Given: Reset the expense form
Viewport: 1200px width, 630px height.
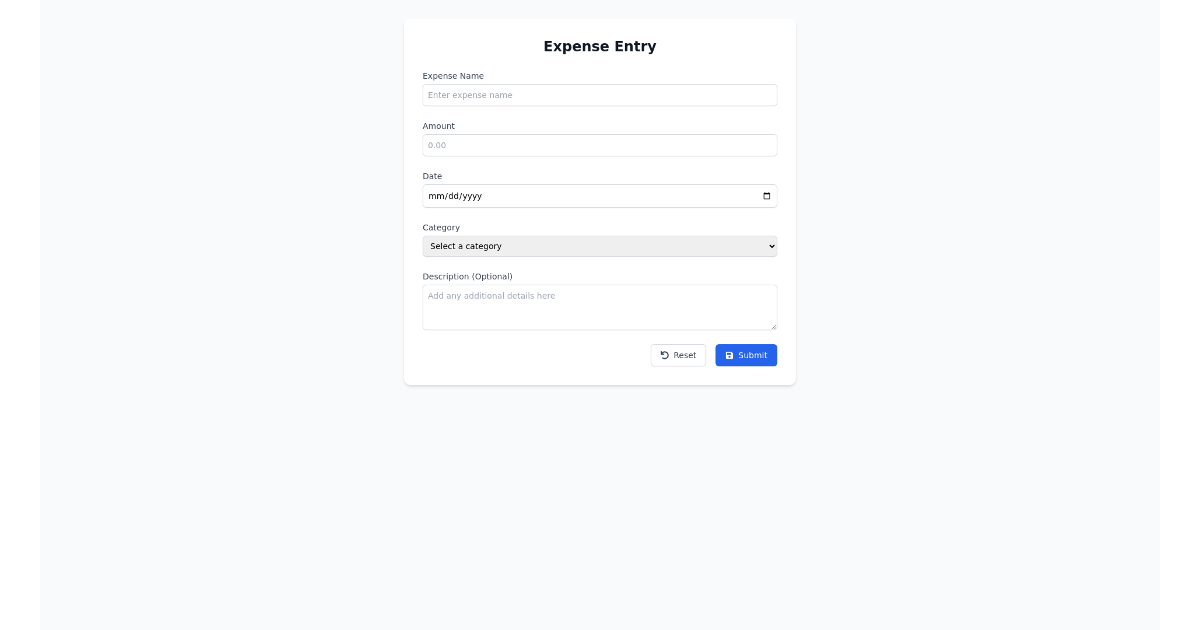Looking at the screenshot, I should (x=678, y=355).
